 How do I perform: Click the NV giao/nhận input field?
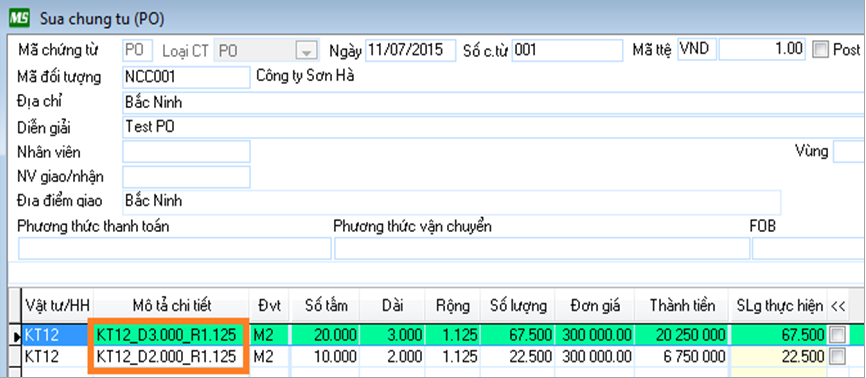pos(186,177)
